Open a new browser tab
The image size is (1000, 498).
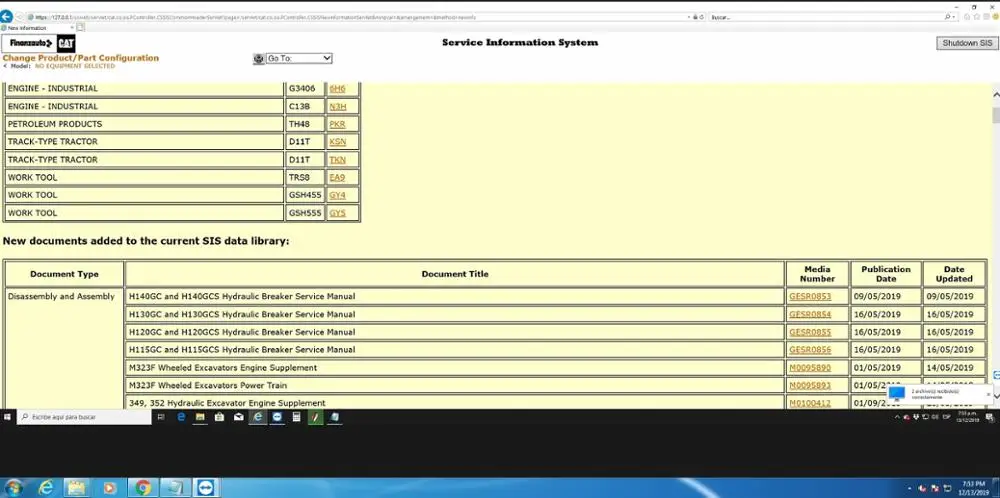[81, 27]
